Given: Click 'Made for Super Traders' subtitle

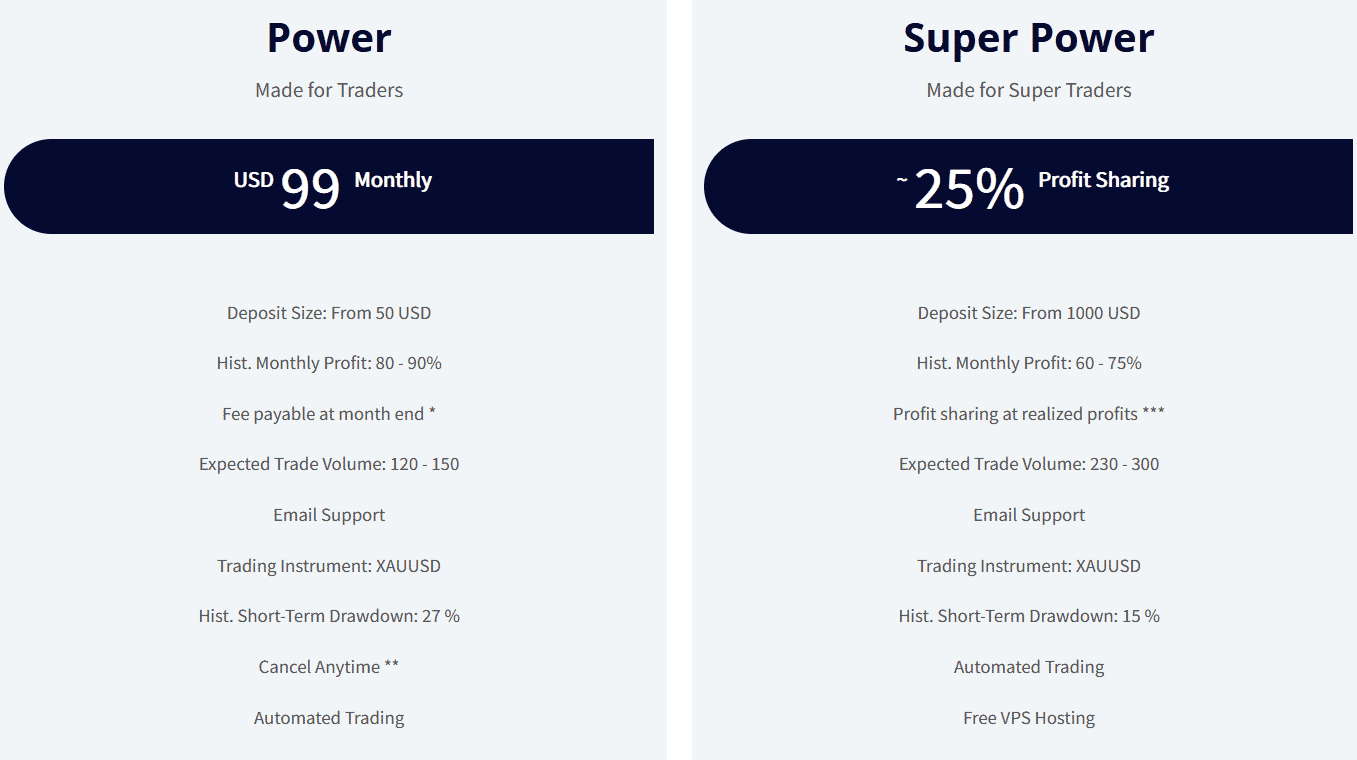Looking at the screenshot, I should coord(1029,90).
